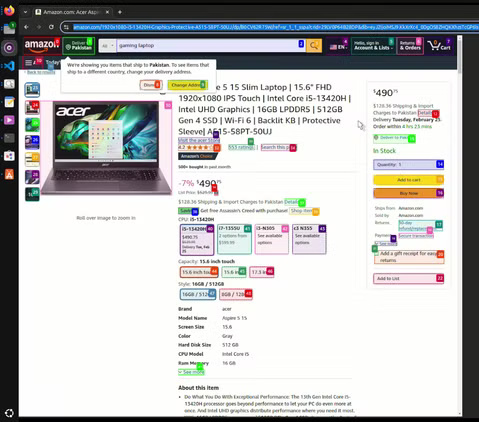479x422 pixels.
Task: Click the Buy Now button
Action: [408, 193]
